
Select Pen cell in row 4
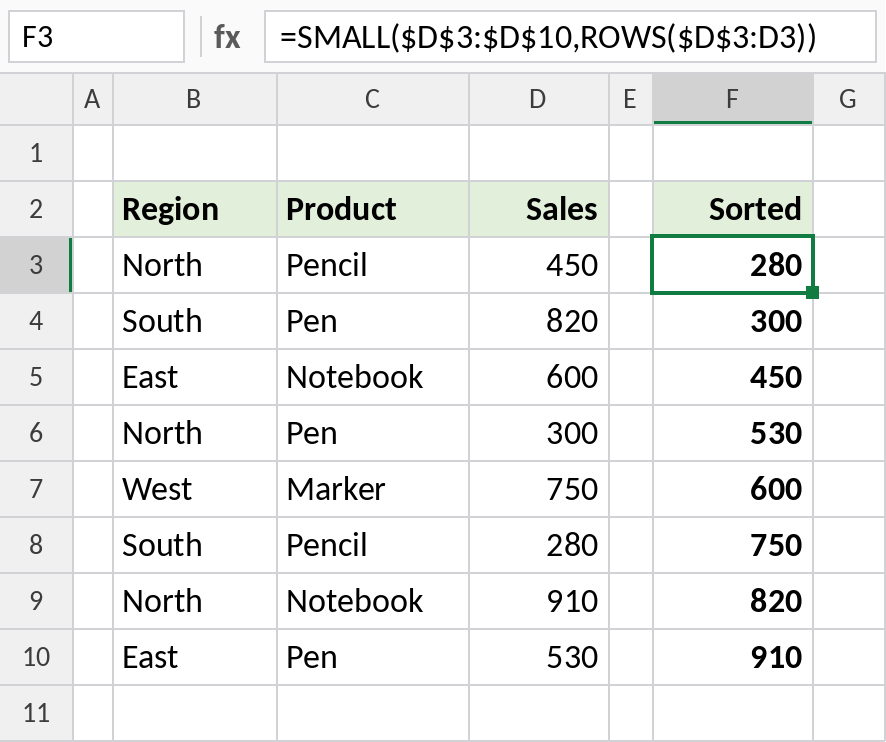point(373,321)
